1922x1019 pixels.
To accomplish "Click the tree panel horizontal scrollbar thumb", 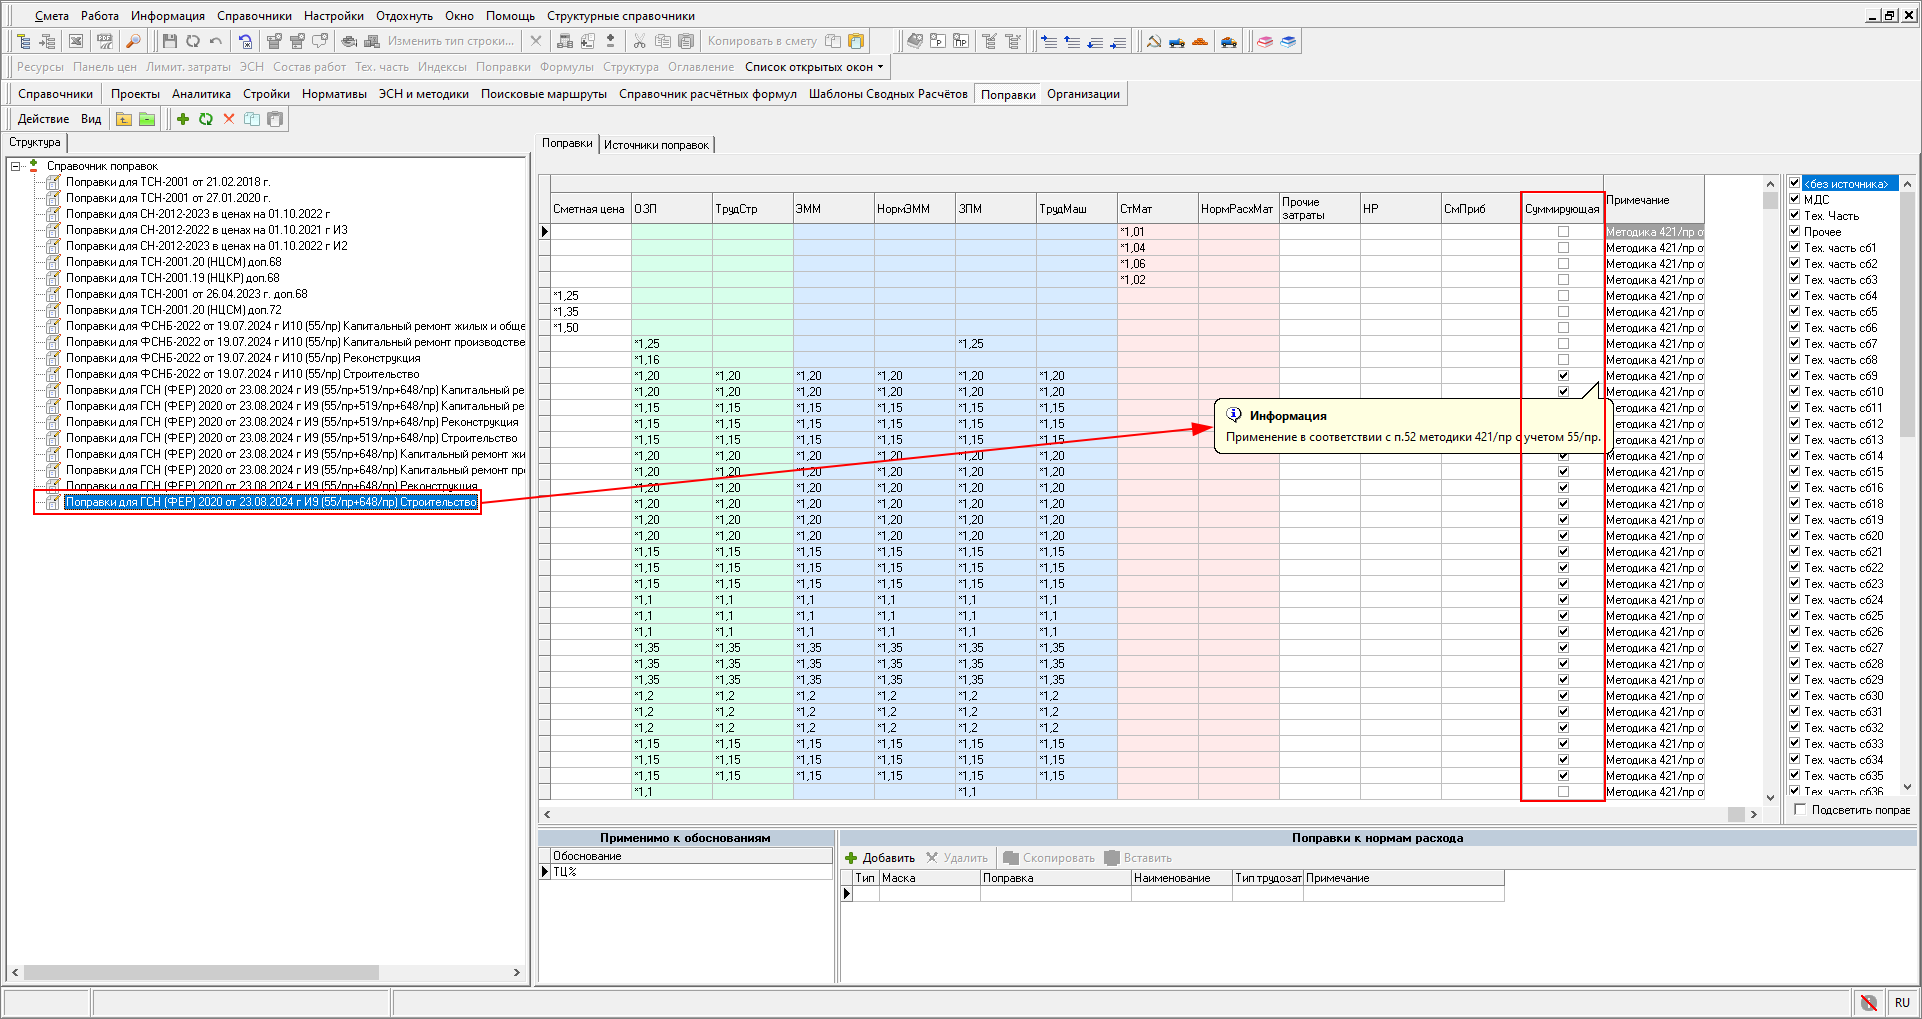I will point(201,973).
